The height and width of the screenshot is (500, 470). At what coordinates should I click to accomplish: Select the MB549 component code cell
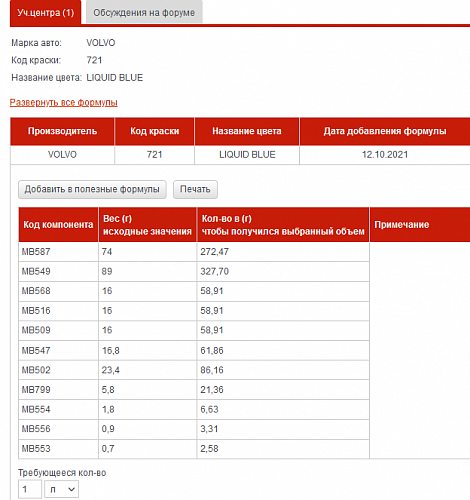pos(59,271)
